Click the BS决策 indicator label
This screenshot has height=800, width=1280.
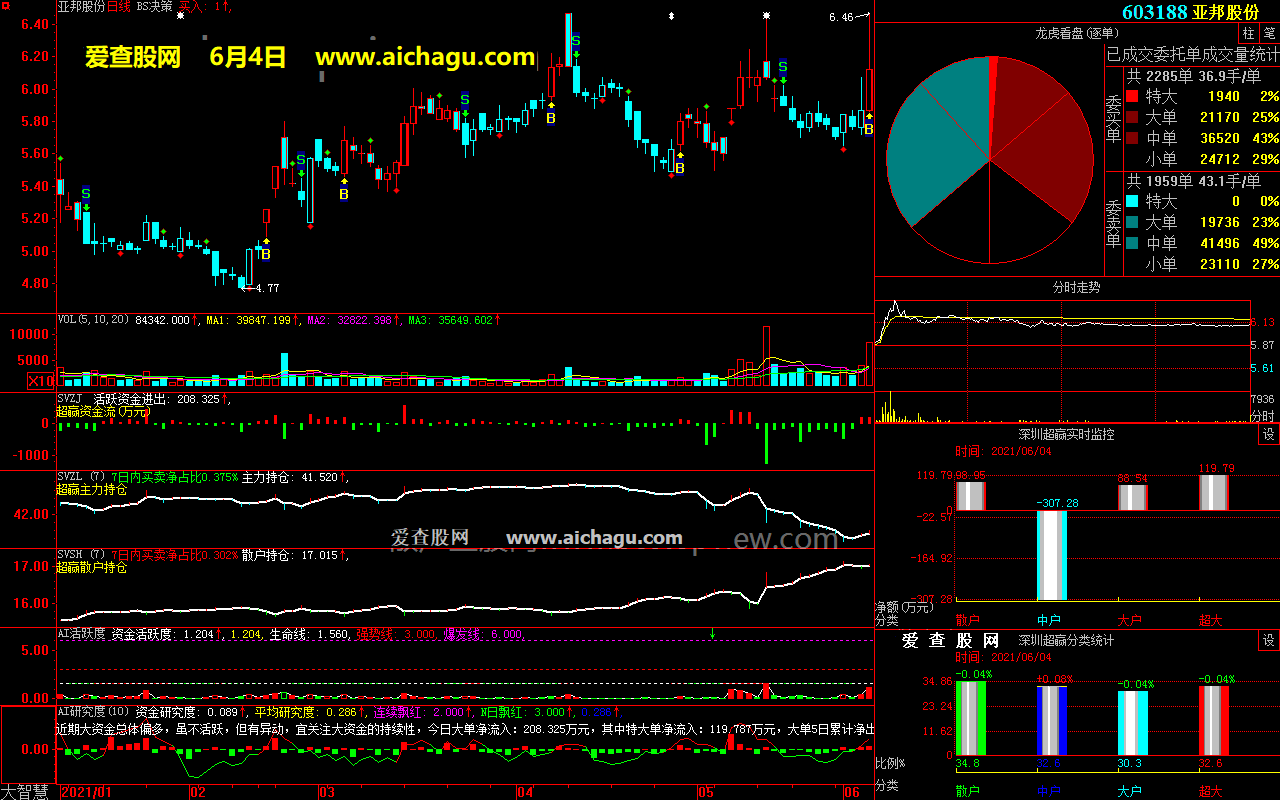pyautogui.click(x=154, y=6)
